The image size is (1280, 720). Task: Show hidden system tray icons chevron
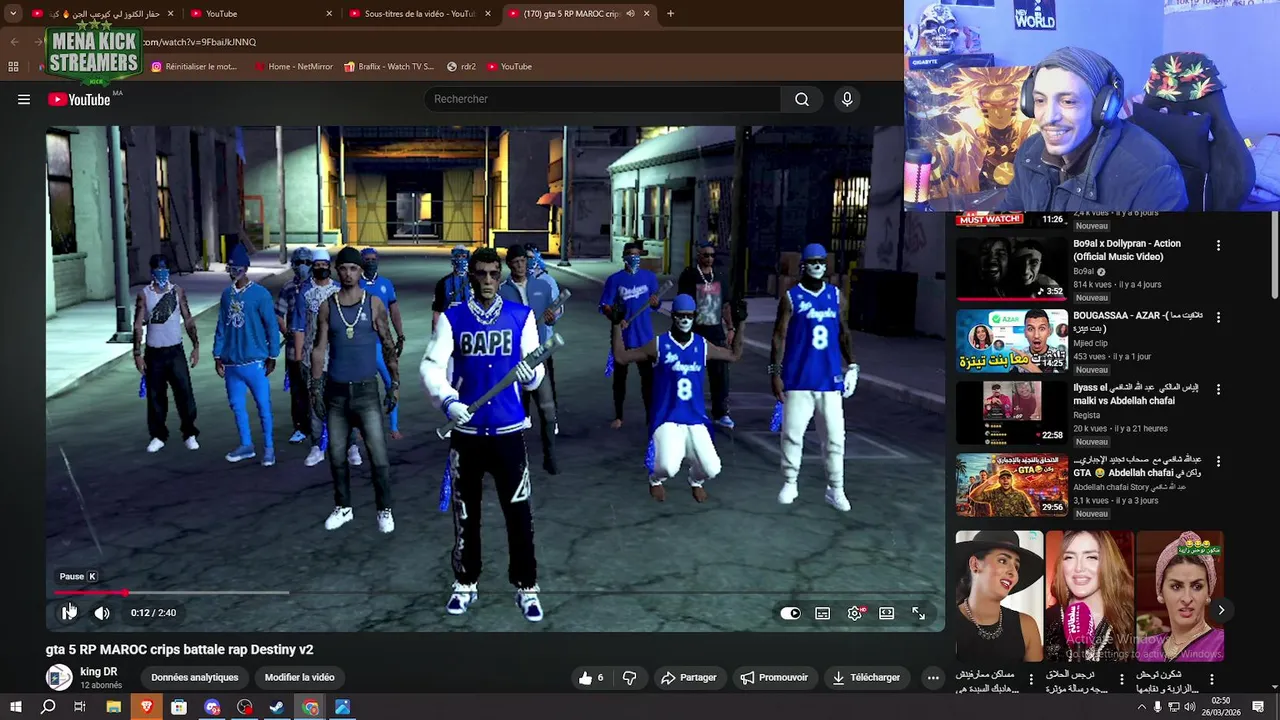click(x=1142, y=707)
